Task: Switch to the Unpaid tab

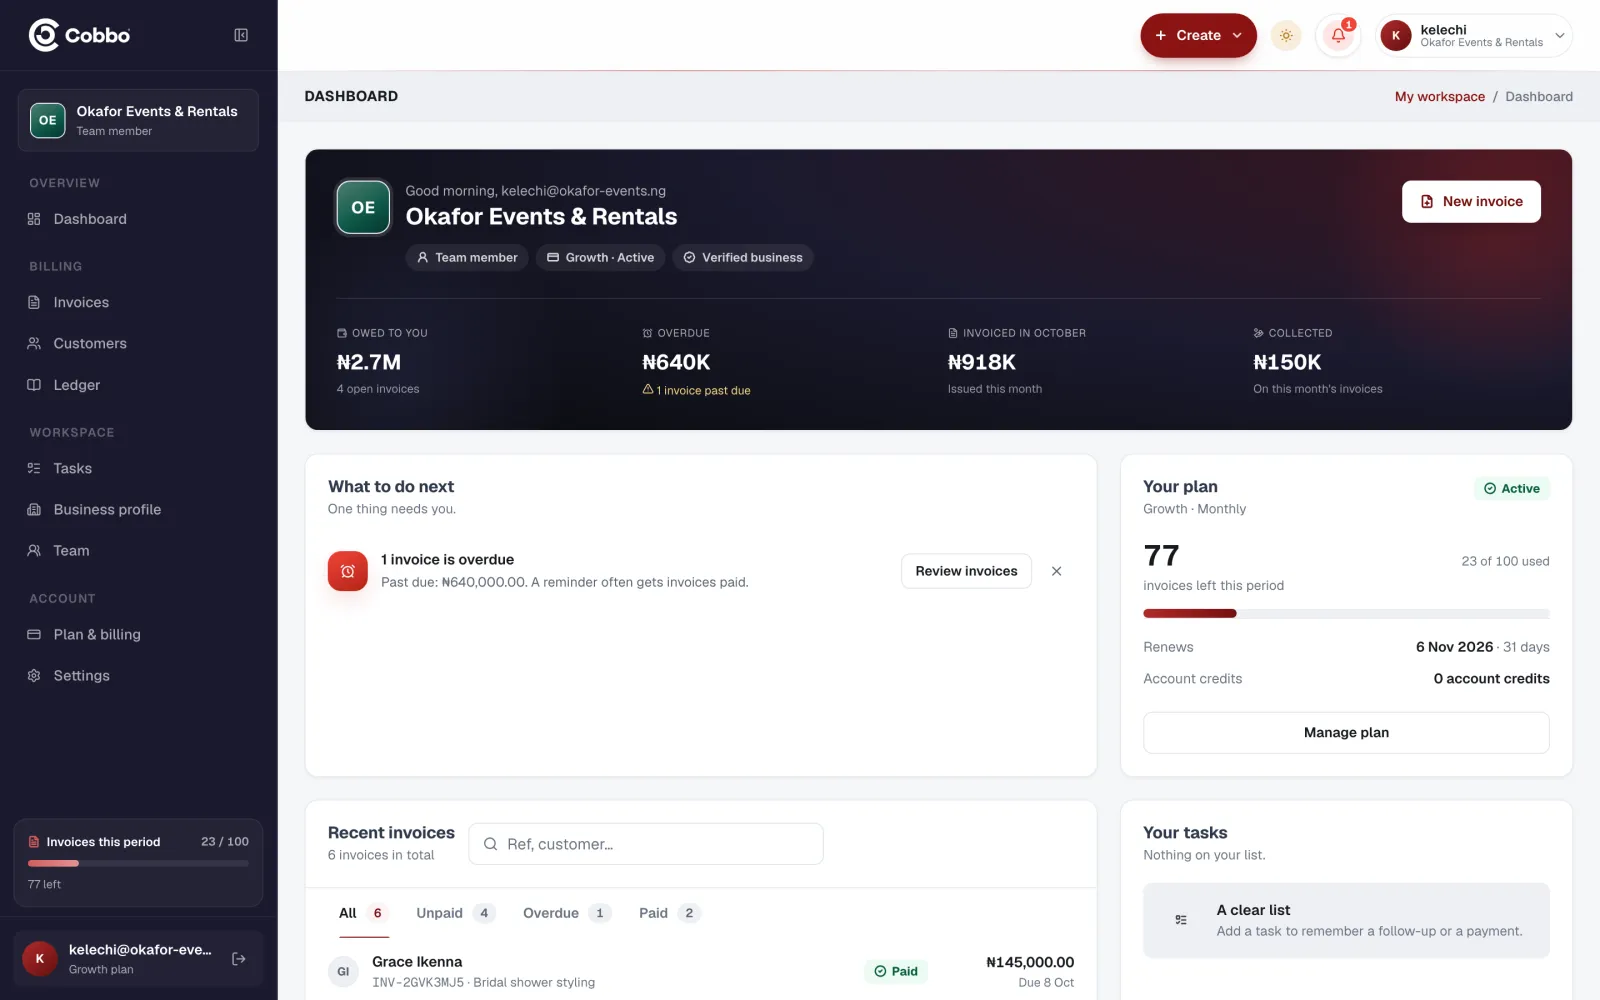Action: 455,913
